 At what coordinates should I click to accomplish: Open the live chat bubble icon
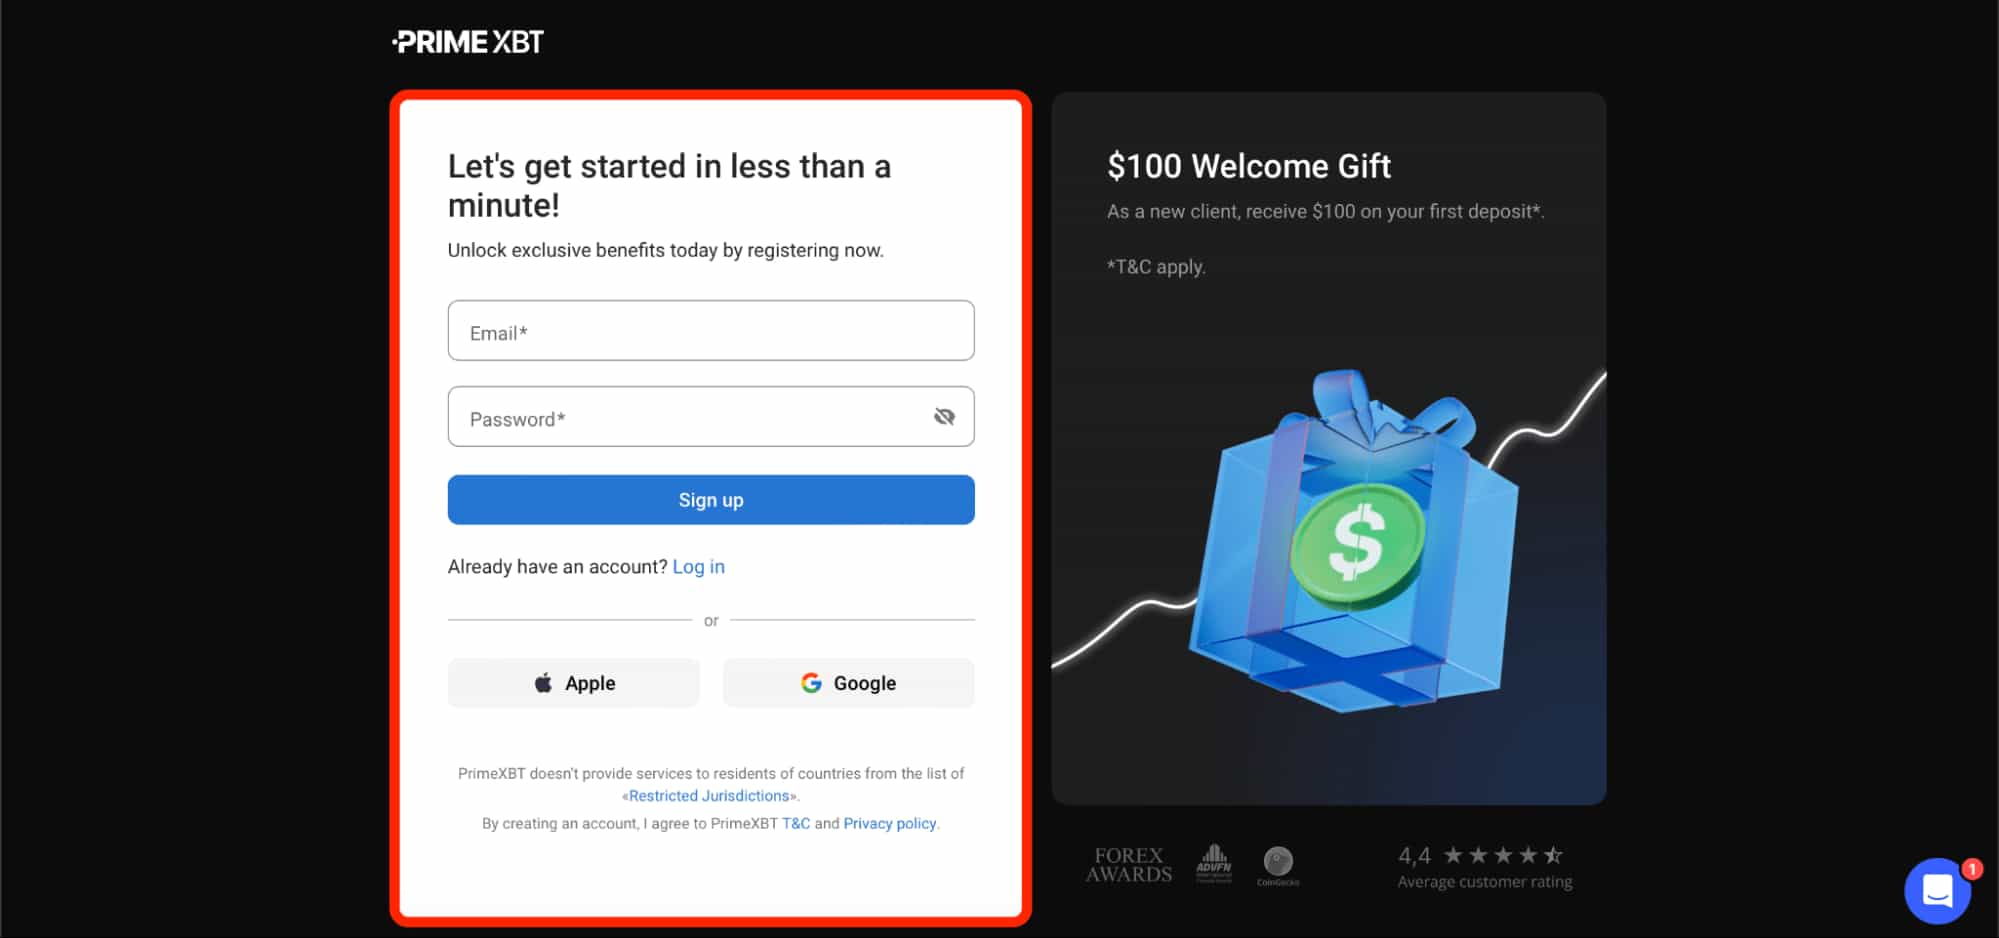tap(1937, 890)
